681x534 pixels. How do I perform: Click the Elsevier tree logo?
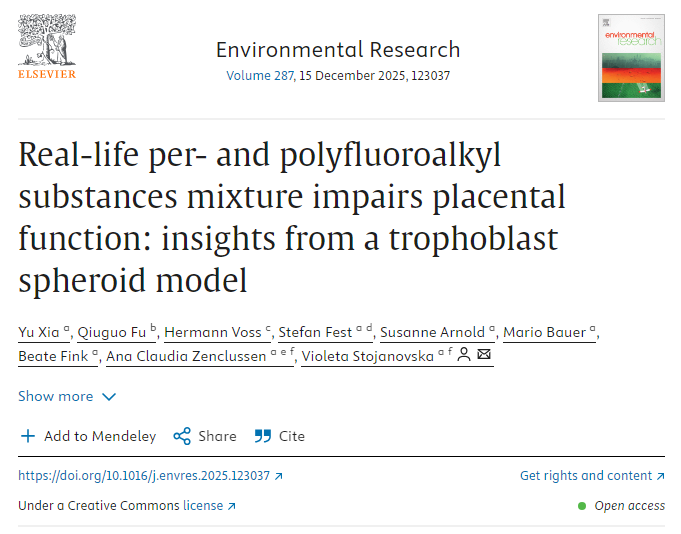point(47,41)
